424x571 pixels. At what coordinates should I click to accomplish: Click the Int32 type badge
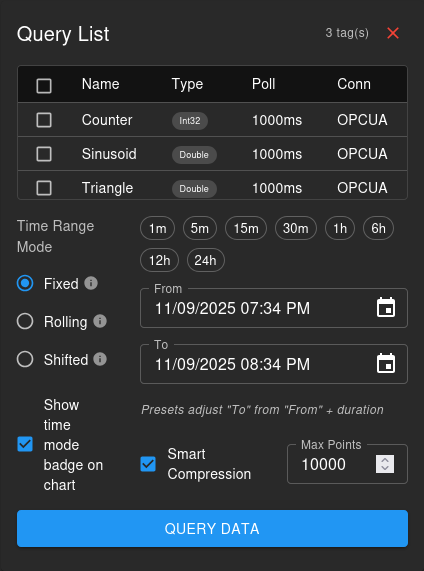[190, 121]
